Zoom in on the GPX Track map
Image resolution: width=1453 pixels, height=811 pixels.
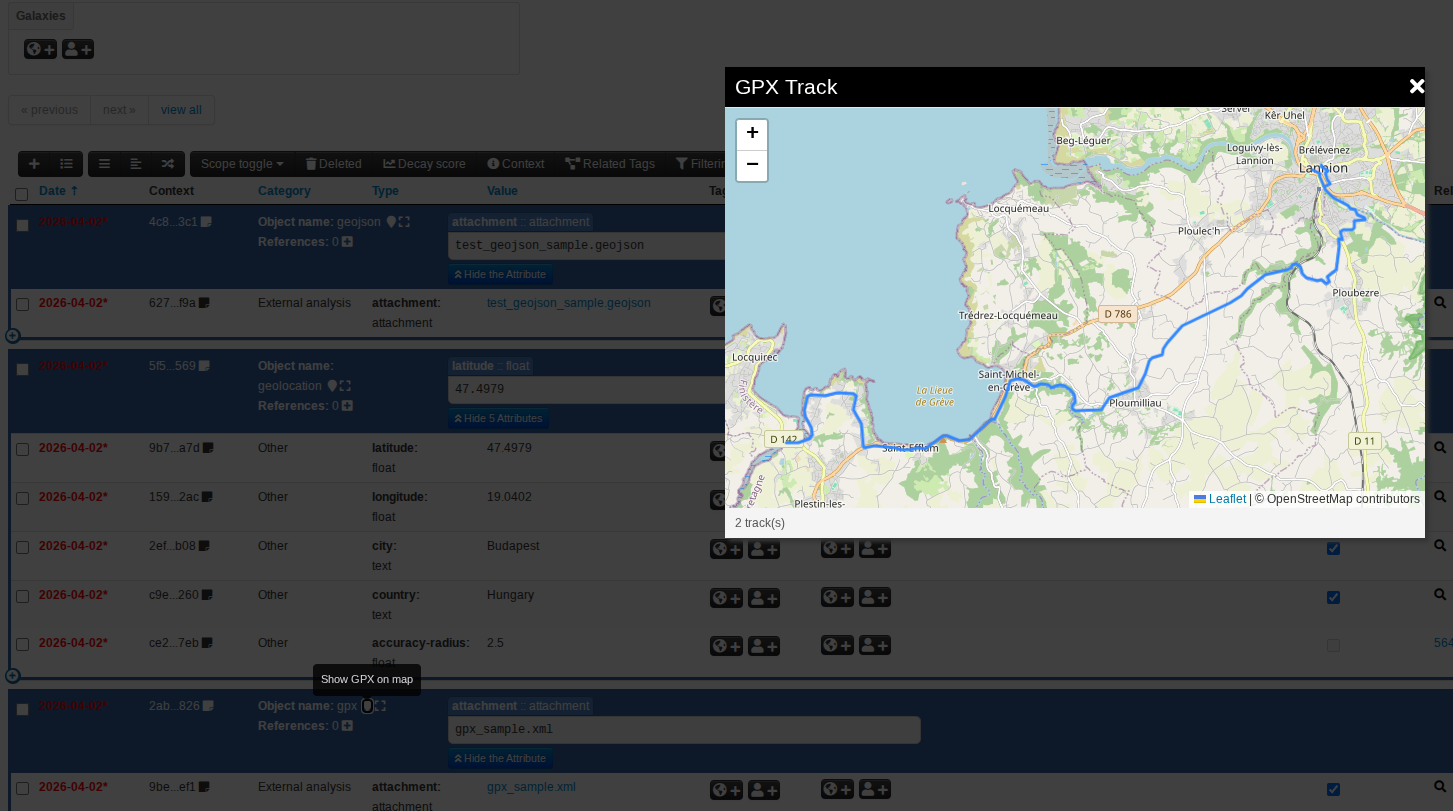752,134
